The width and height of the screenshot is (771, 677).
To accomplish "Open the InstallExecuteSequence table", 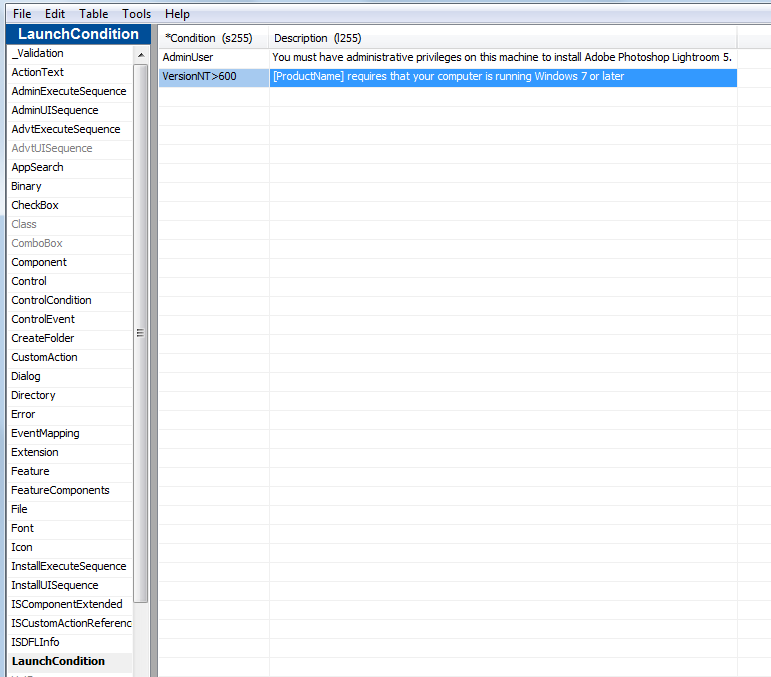I will coord(69,566).
